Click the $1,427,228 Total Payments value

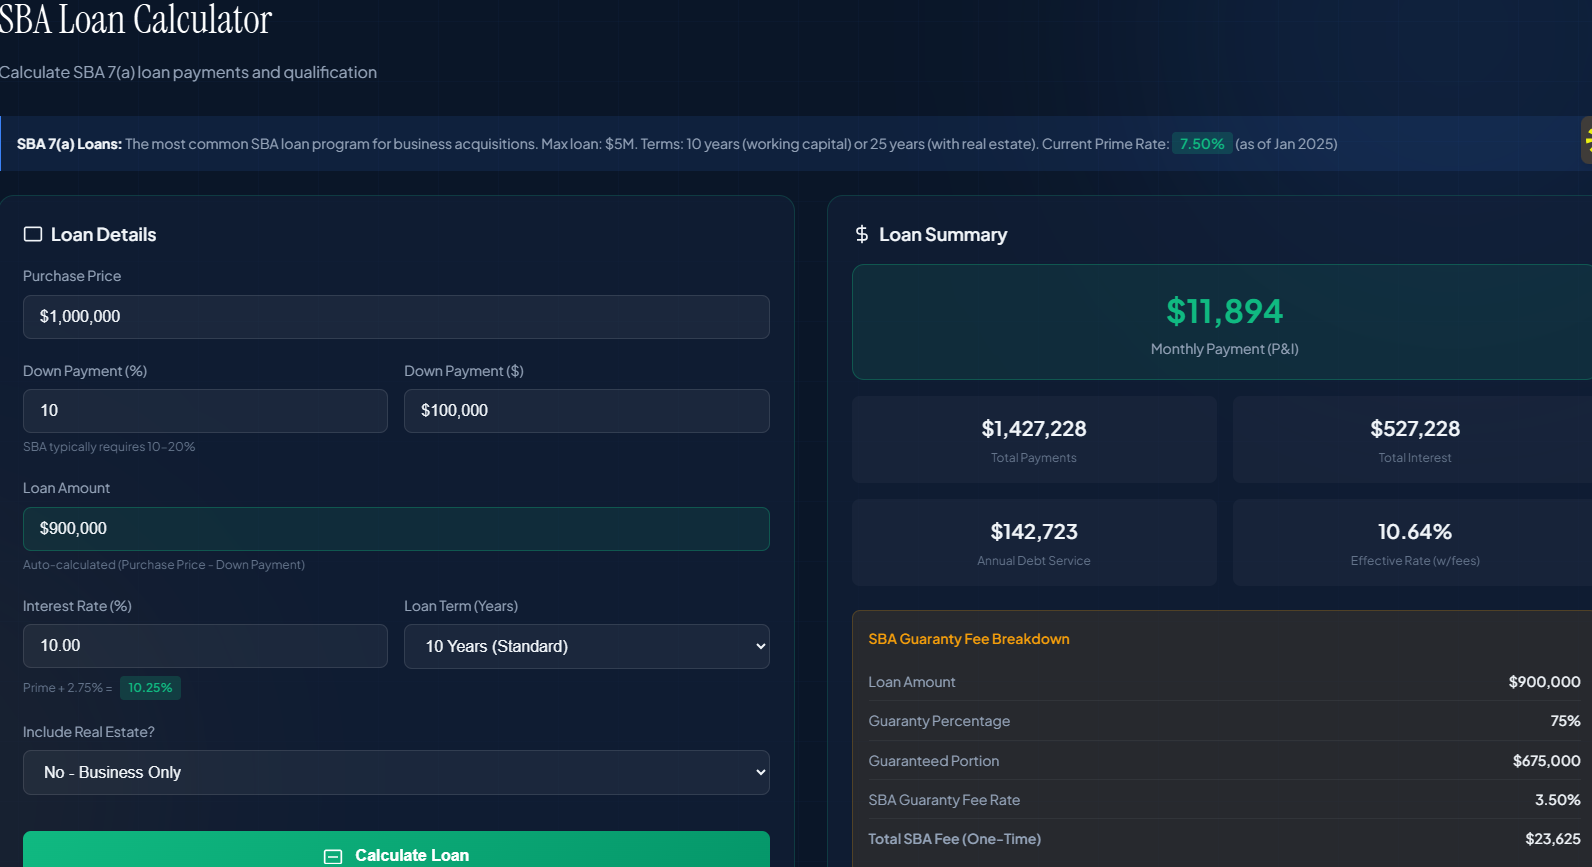1034,429
